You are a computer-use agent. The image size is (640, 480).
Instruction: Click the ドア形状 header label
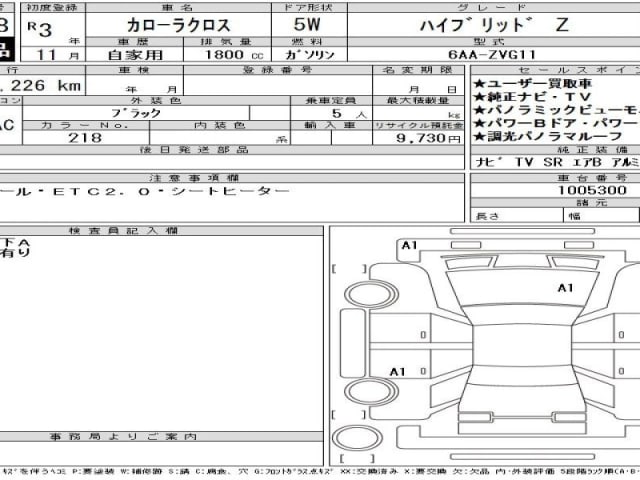309,7
